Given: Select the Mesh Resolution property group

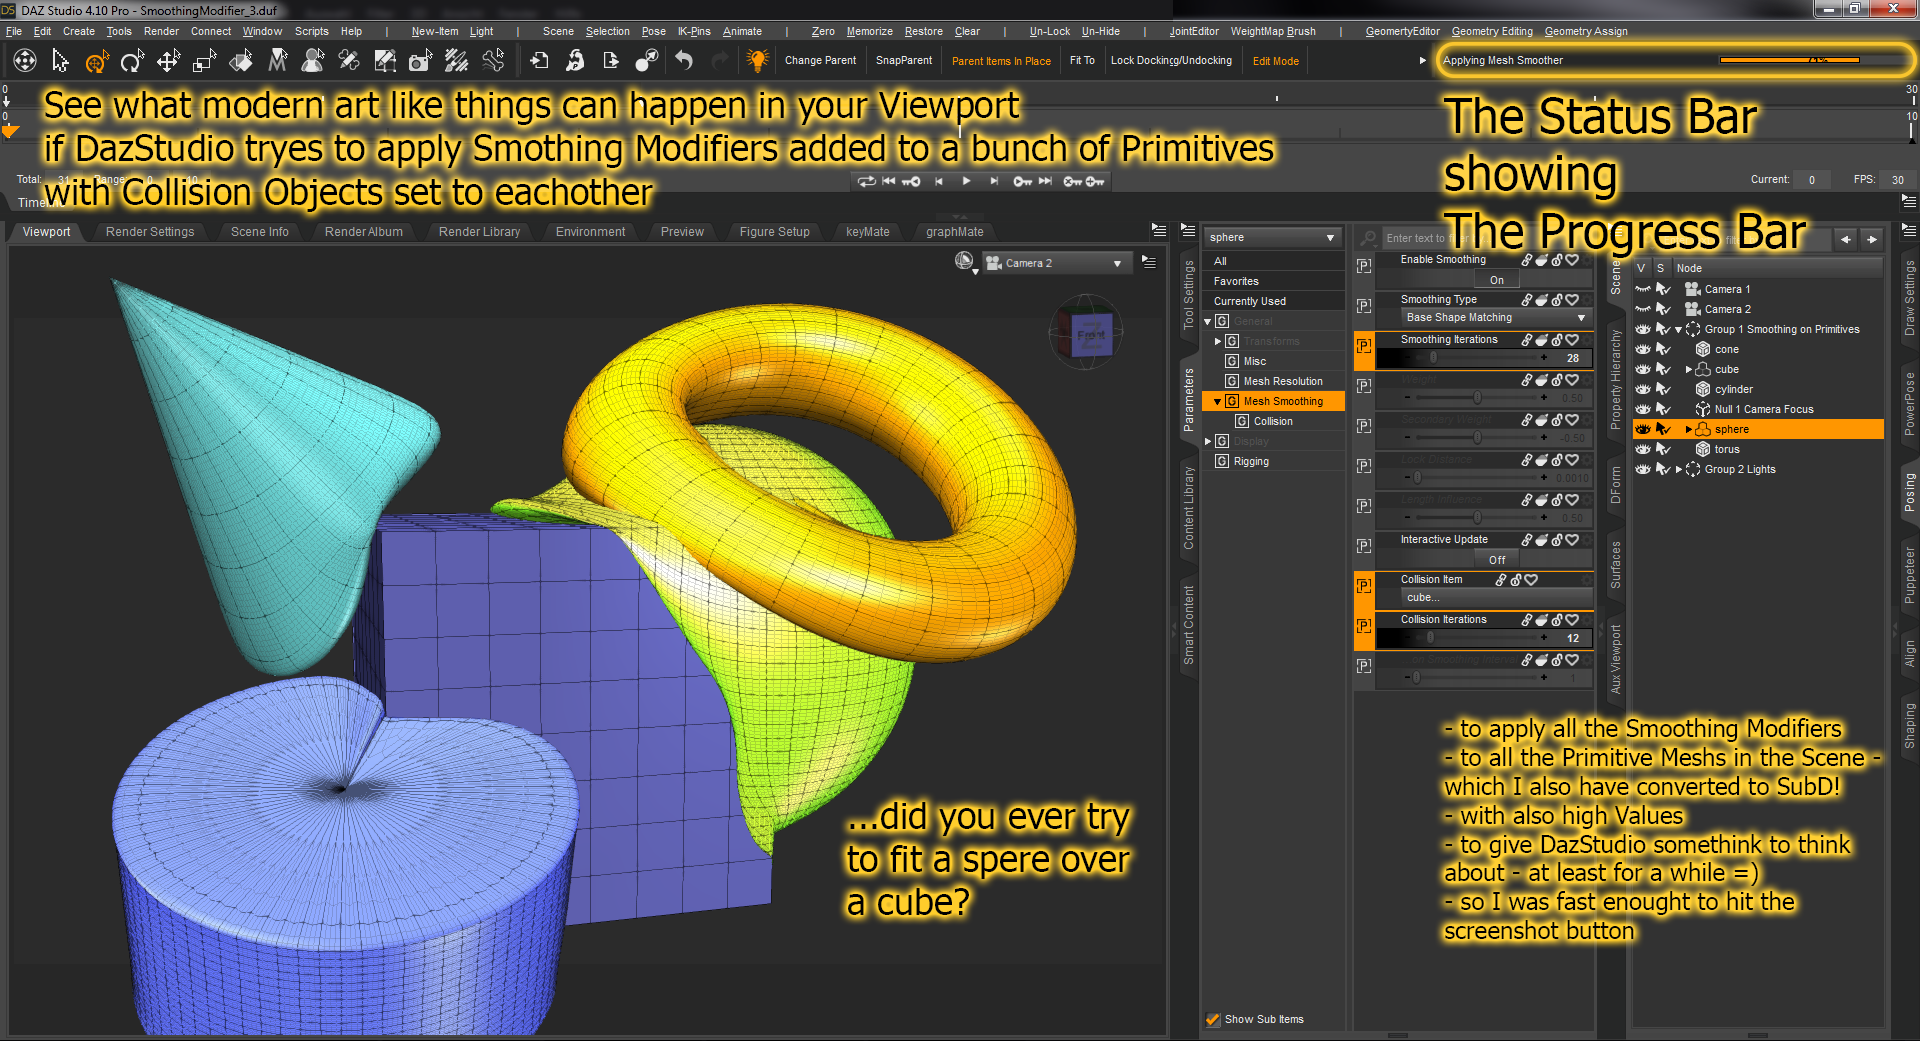Looking at the screenshot, I should (x=1283, y=382).
